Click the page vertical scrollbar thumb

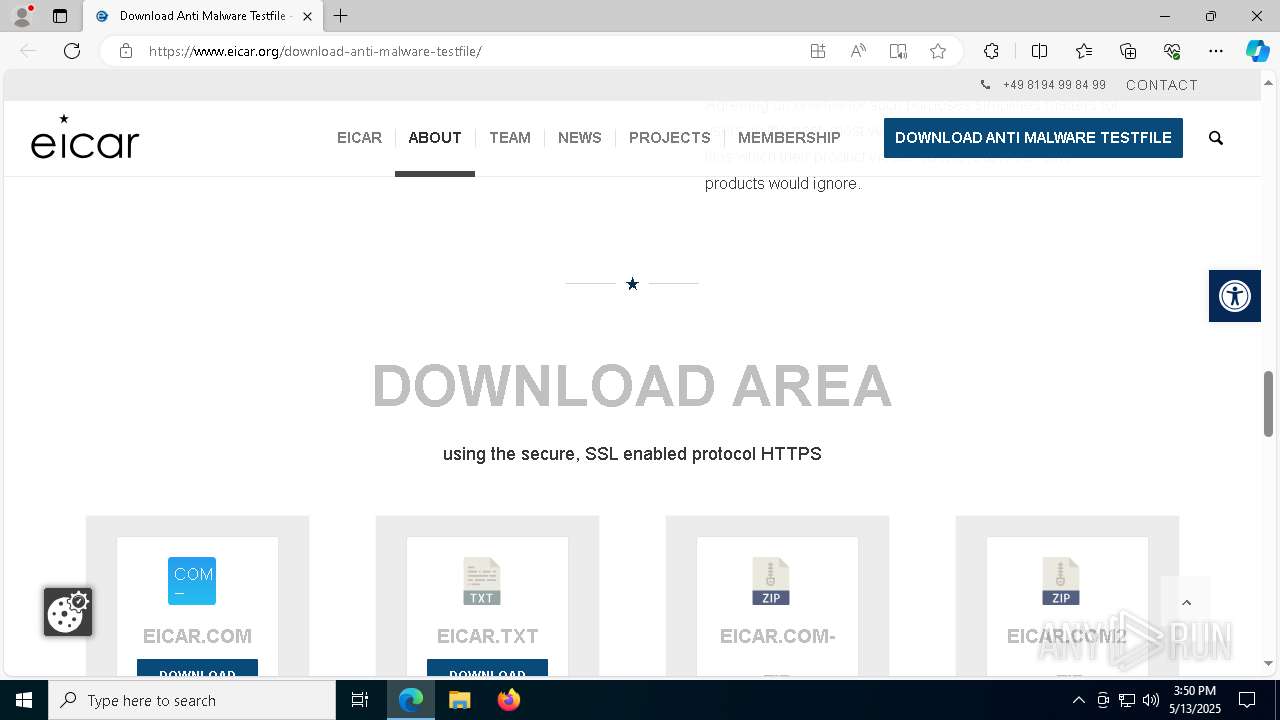click(x=1268, y=404)
